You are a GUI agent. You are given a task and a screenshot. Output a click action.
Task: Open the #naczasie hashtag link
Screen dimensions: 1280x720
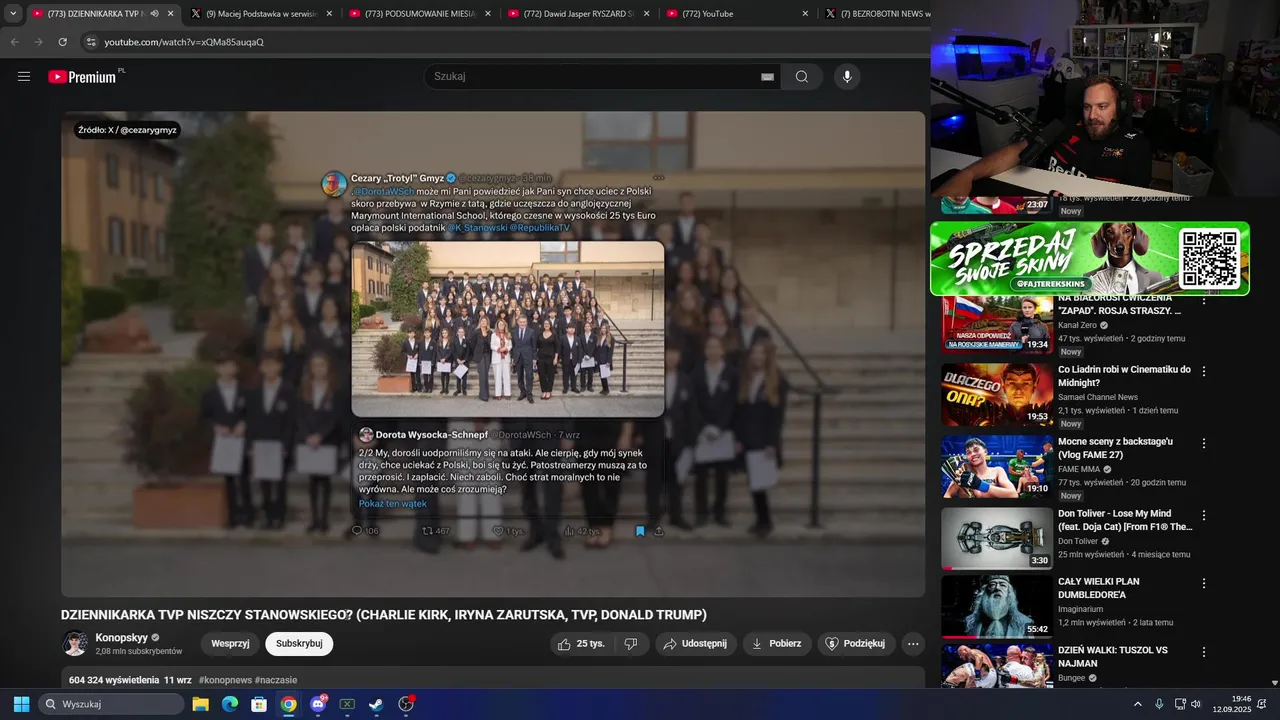276,680
